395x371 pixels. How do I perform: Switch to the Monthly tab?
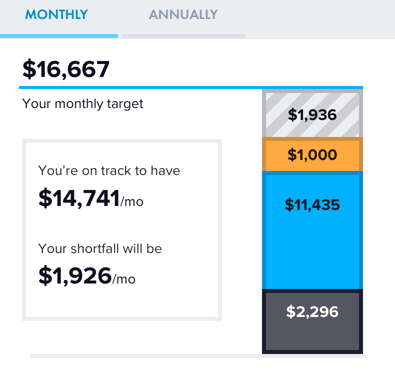click(57, 15)
